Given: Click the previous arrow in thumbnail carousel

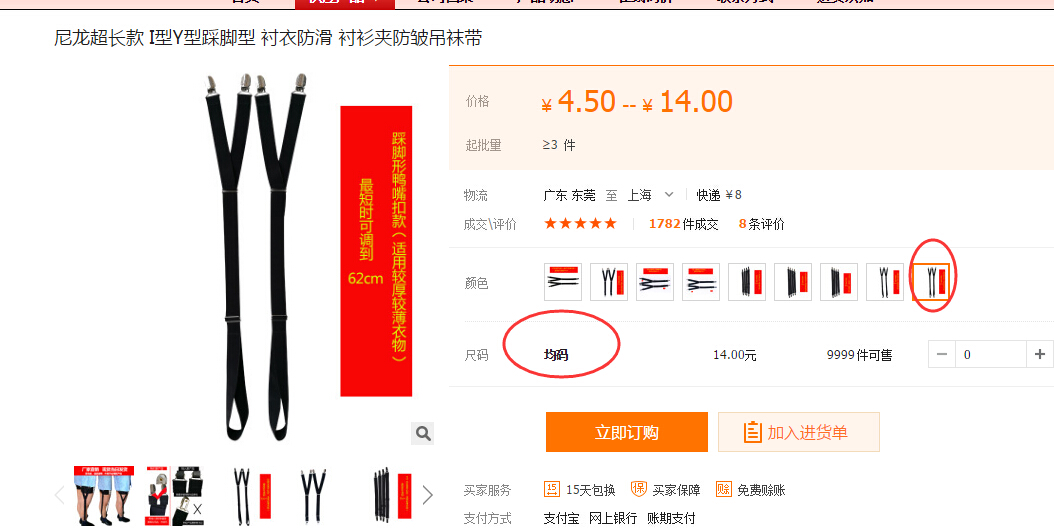Looking at the screenshot, I should pos(59,496).
